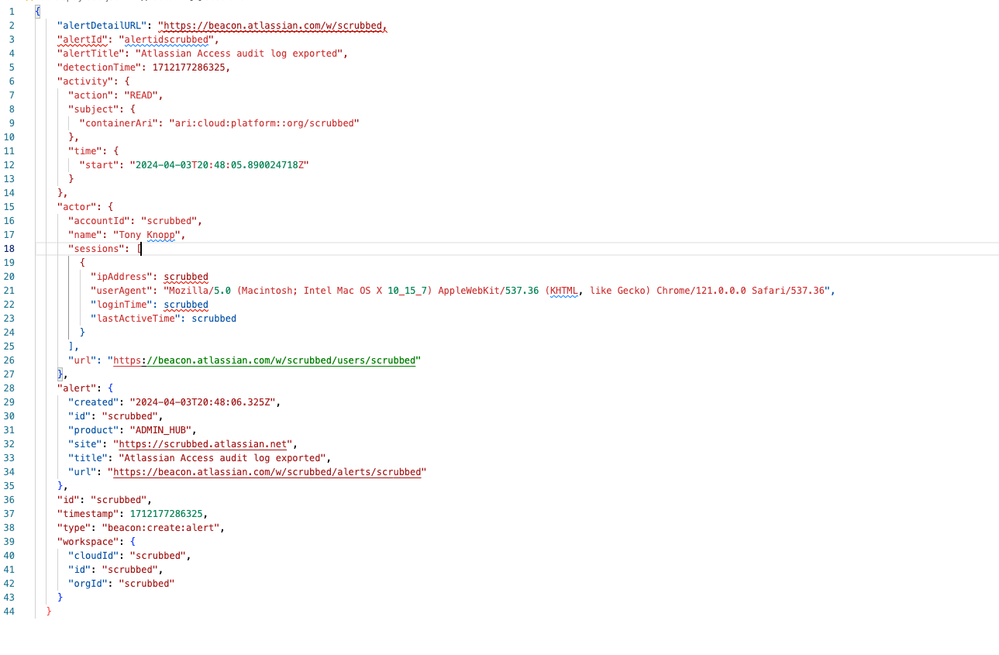Click the timestamp value on line 37
The width and height of the screenshot is (999, 655).
[x=166, y=514]
